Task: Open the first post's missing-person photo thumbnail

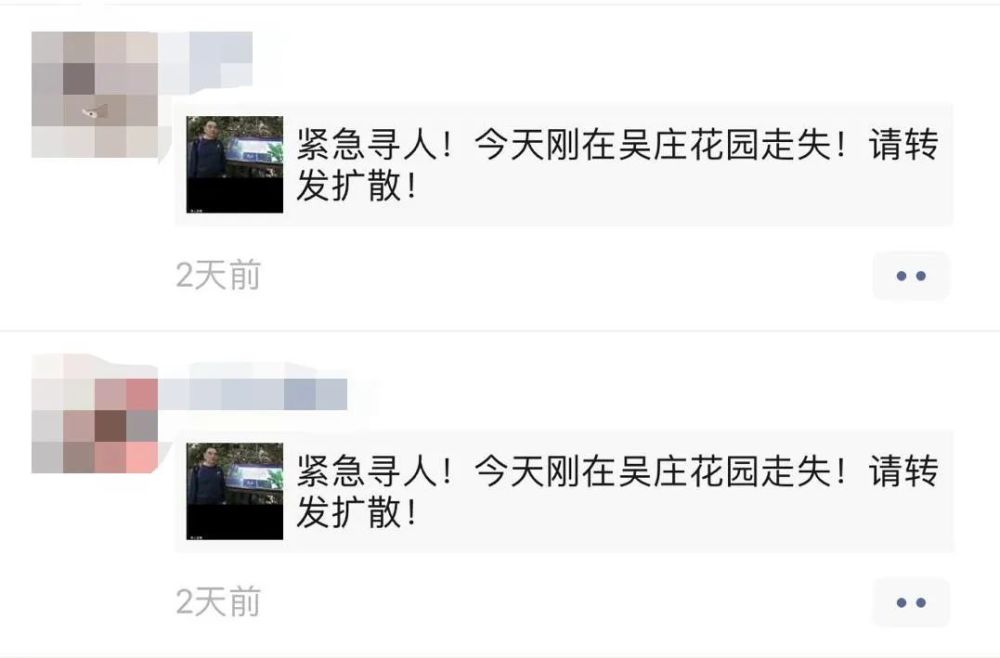Action: [x=235, y=164]
